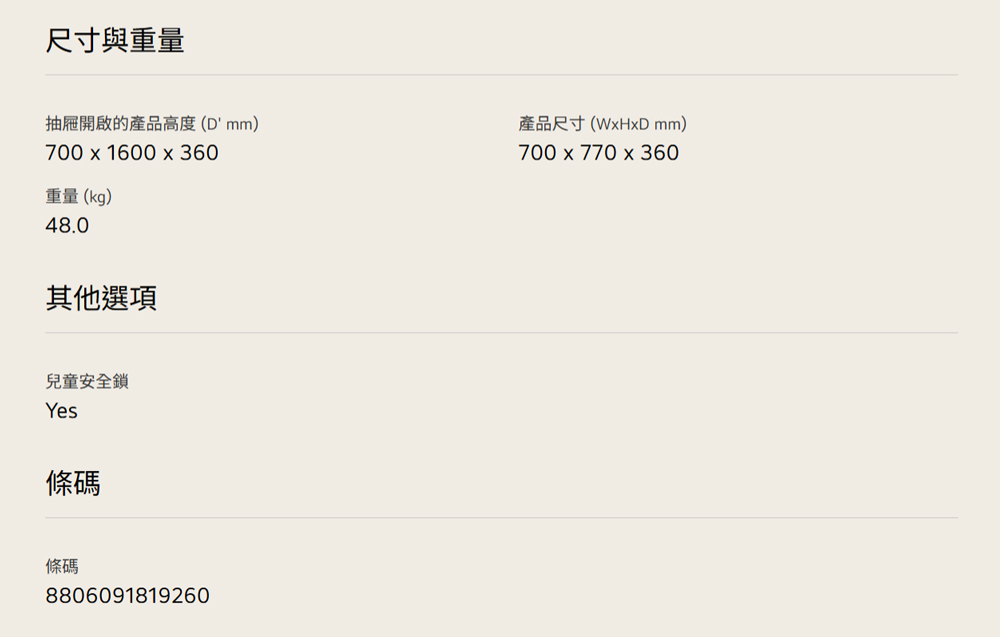Click the (WxHxD mm) unit text
Image resolution: width=1000 pixels, height=637 pixels.
pyautogui.click(x=638, y=124)
